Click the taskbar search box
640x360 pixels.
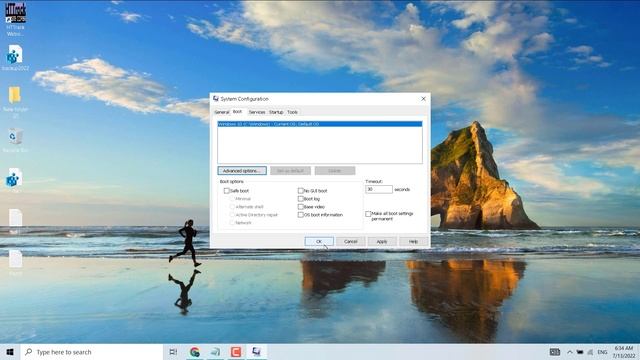coord(92,351)
